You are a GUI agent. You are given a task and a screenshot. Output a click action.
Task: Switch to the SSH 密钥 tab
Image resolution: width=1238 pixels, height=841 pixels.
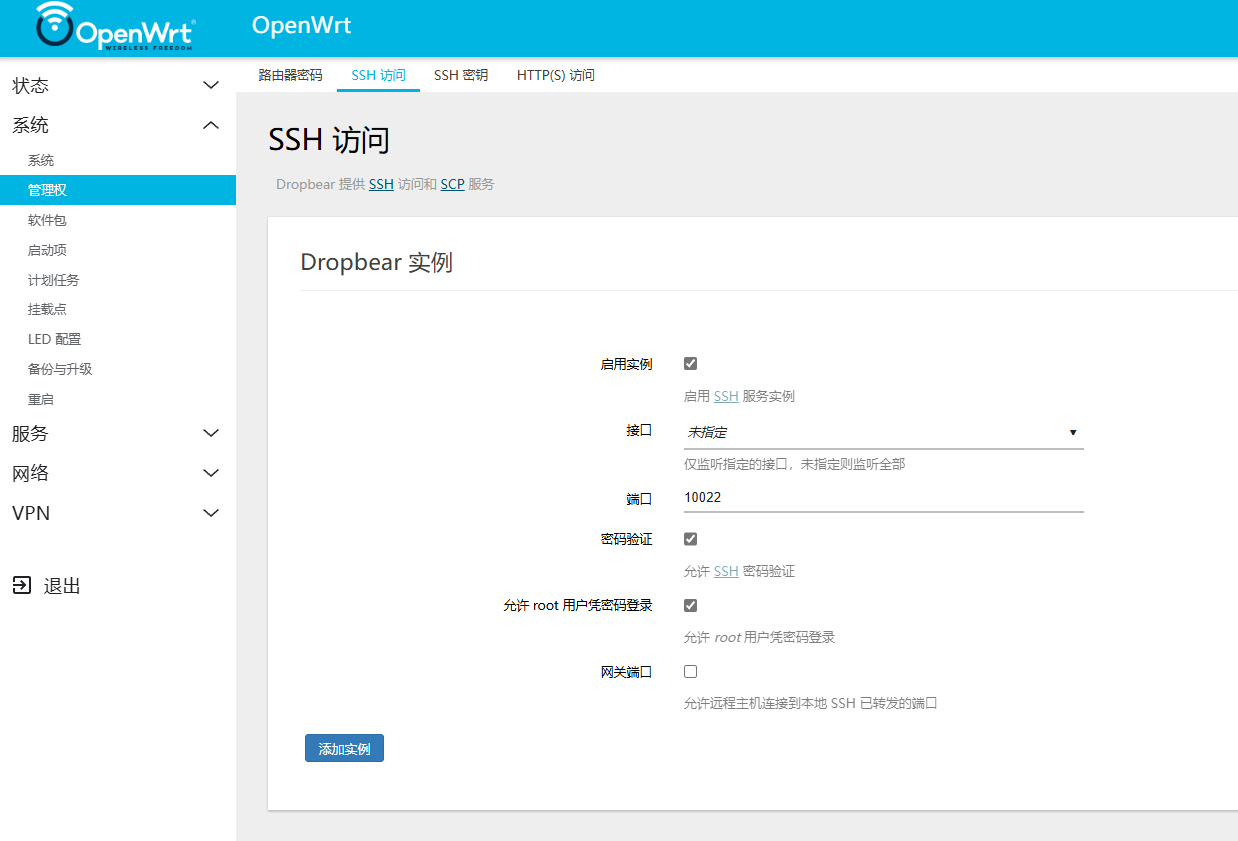click(461, 75)
